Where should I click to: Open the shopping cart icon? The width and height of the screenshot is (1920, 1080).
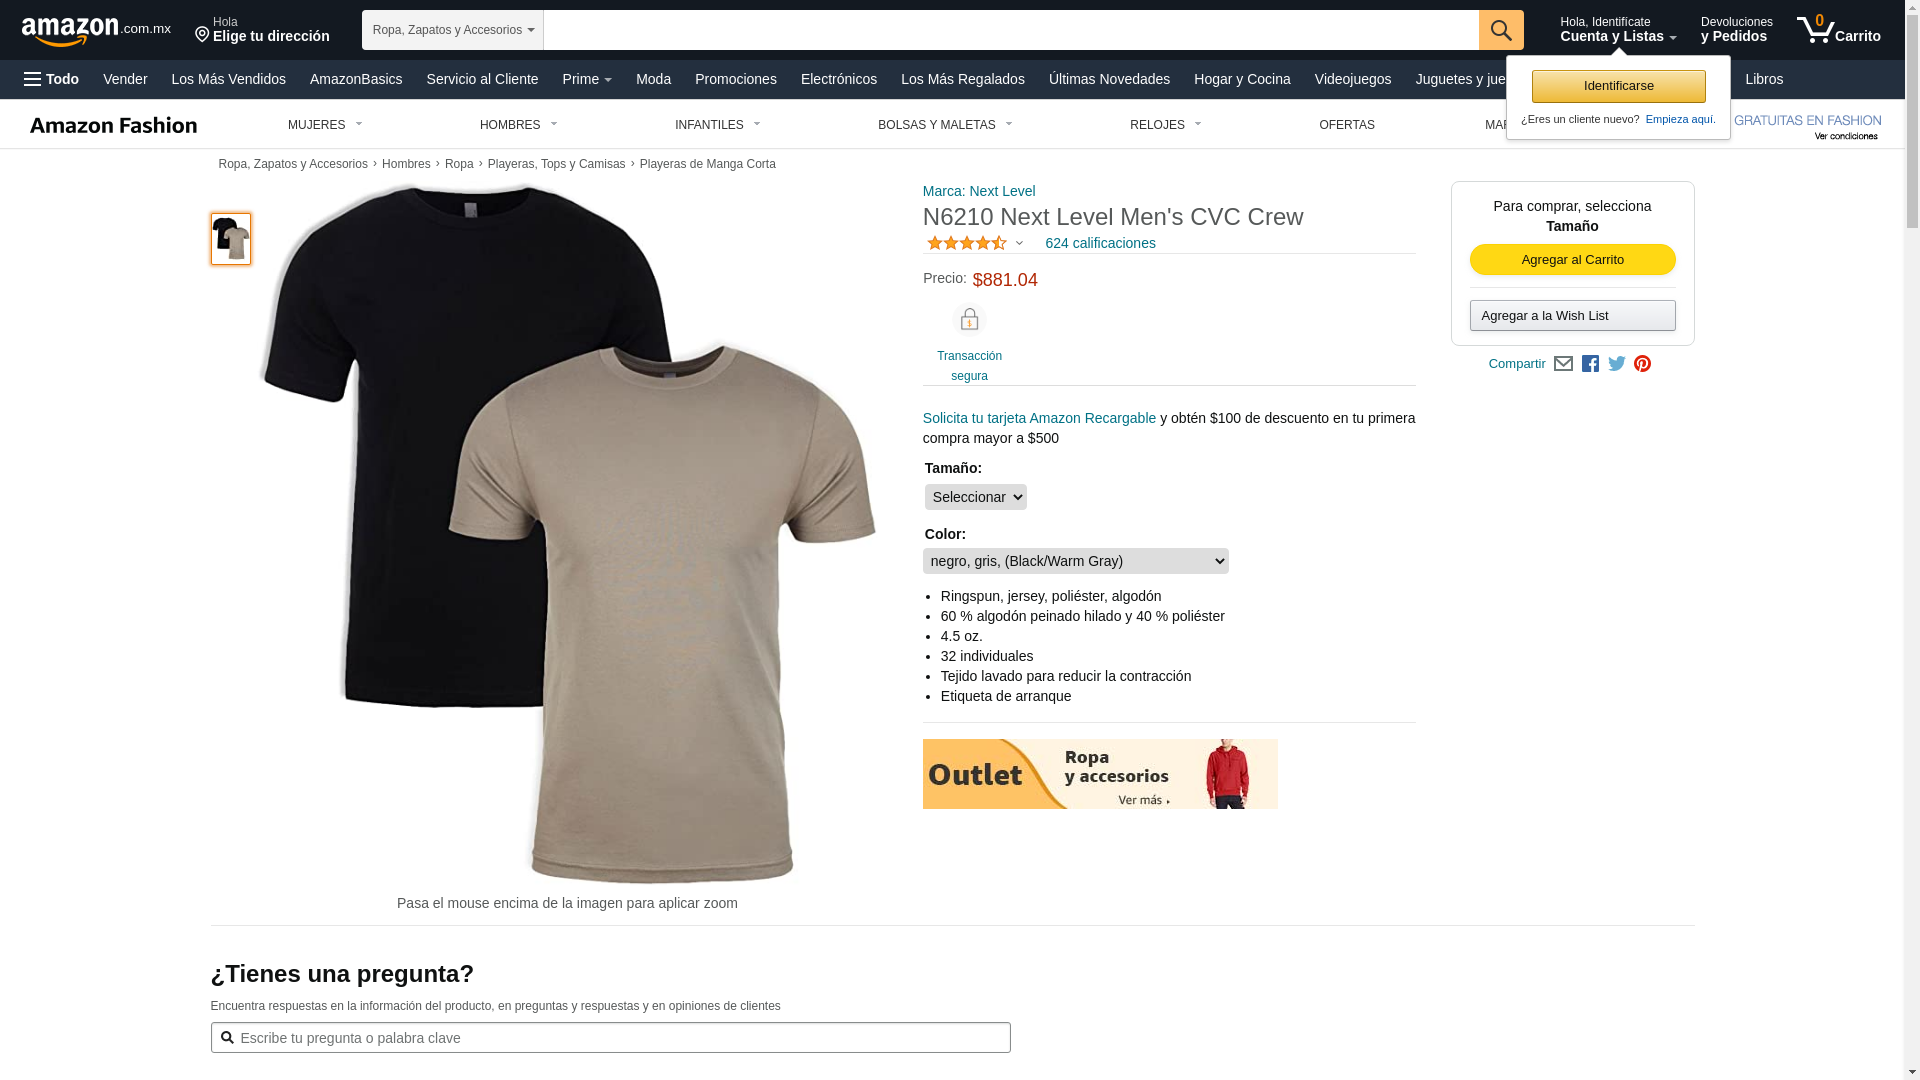(x=1838, y=29)
